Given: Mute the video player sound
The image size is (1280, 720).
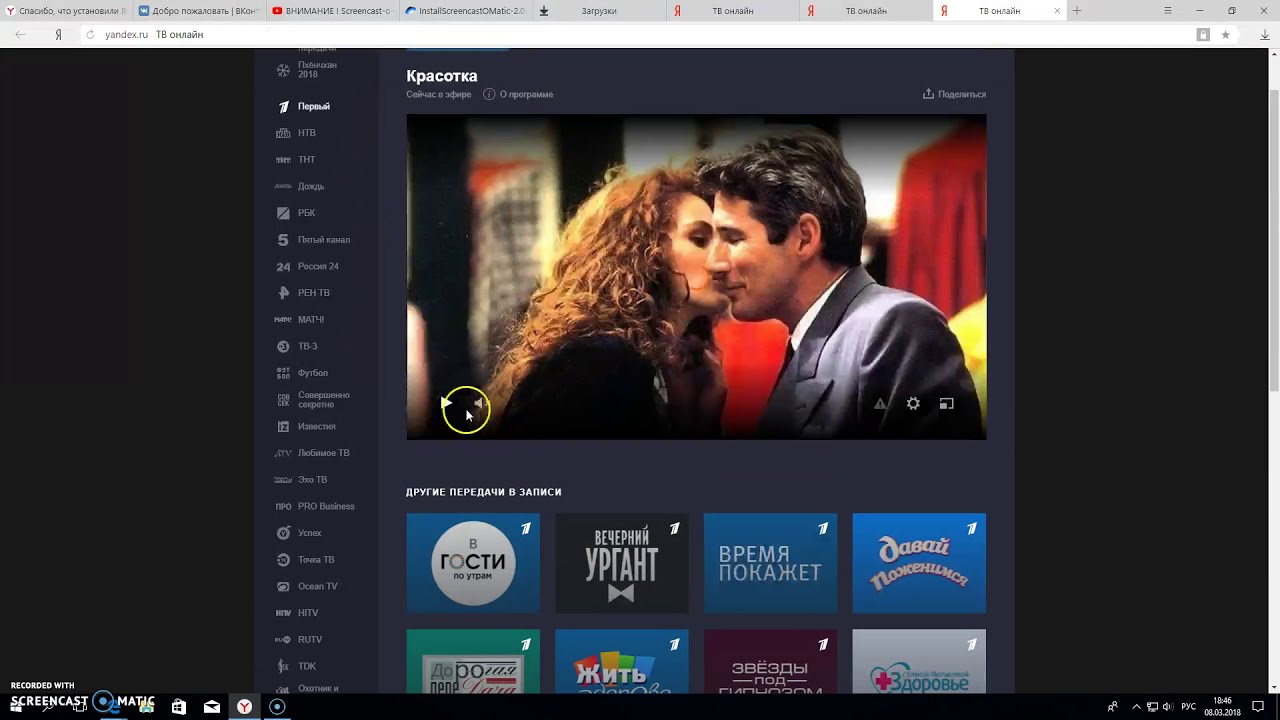Looking at the screenshot, I should point(479,403).
